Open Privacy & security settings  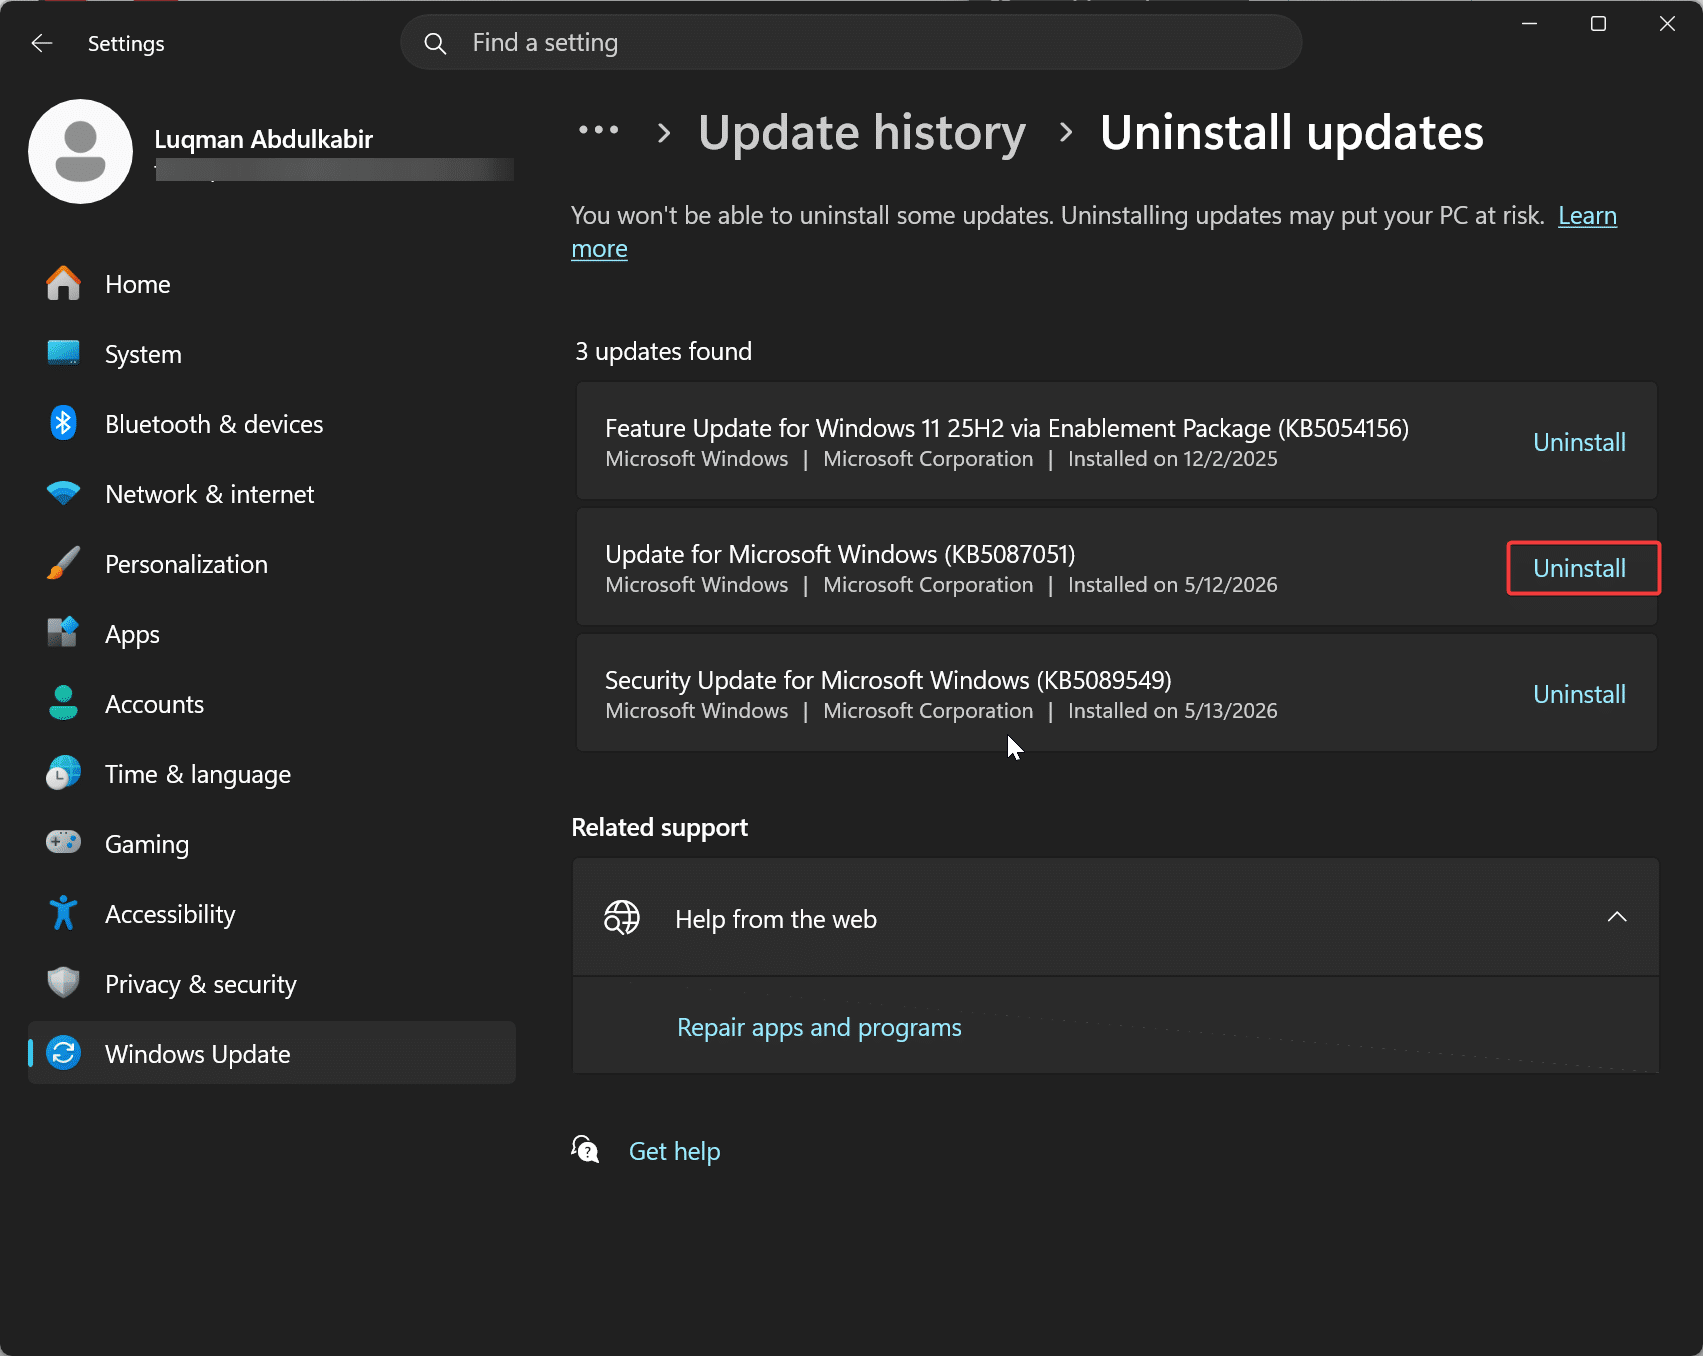(x=272, y=984)
